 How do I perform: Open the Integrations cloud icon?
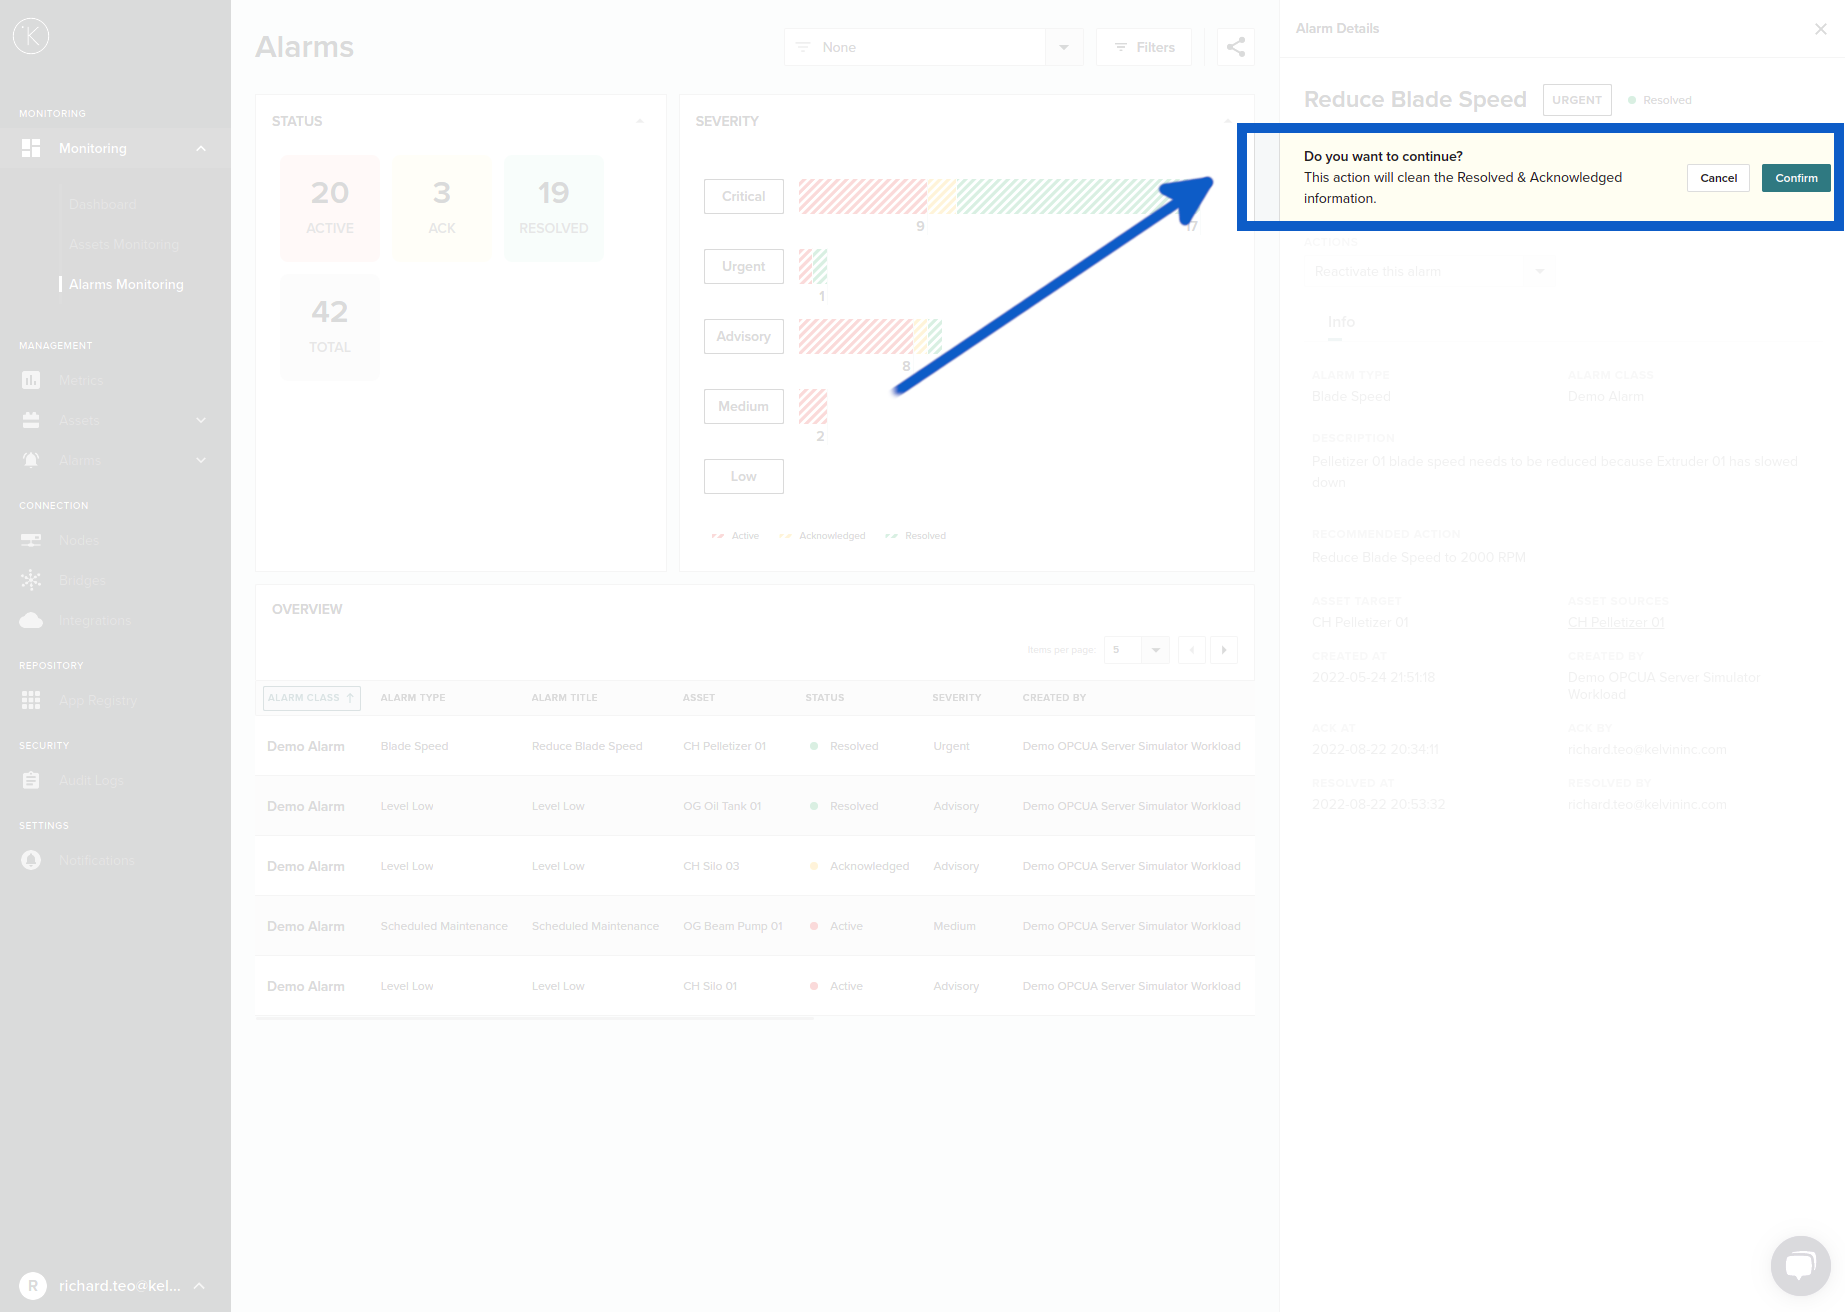31,621
